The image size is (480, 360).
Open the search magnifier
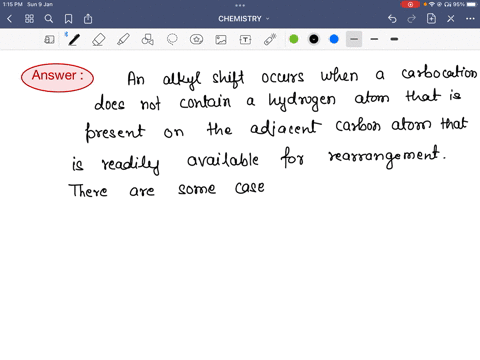point(49,19)
